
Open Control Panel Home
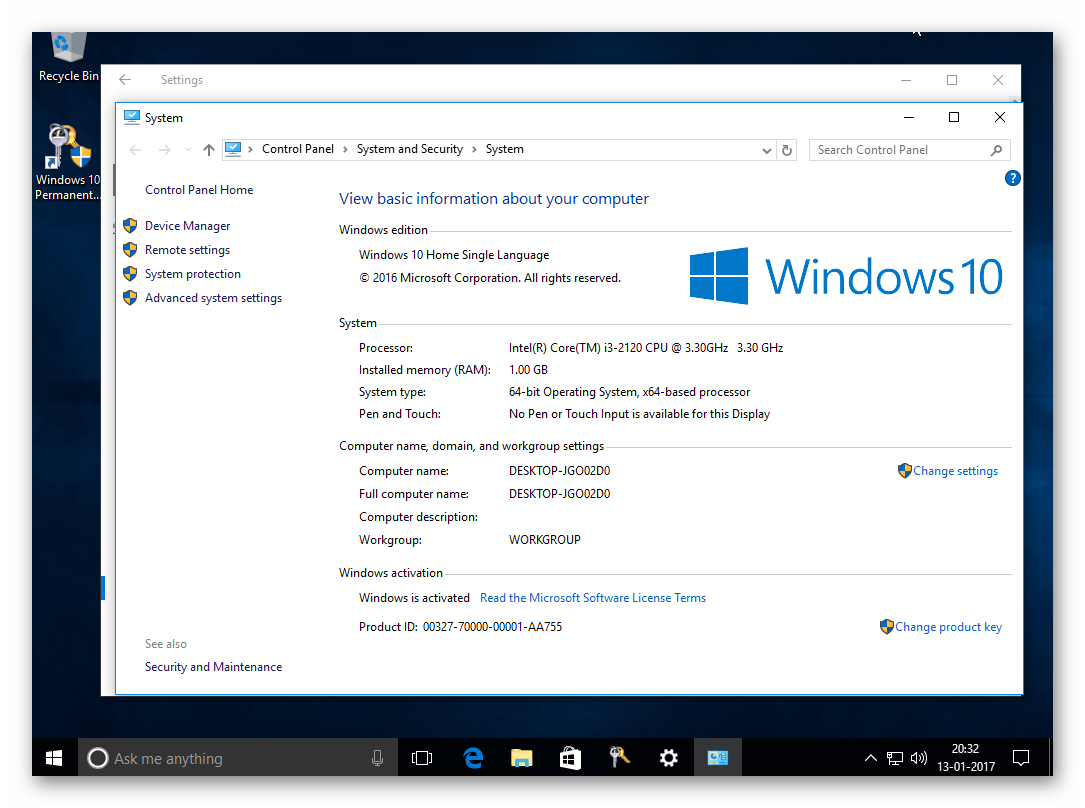point(199,190)
